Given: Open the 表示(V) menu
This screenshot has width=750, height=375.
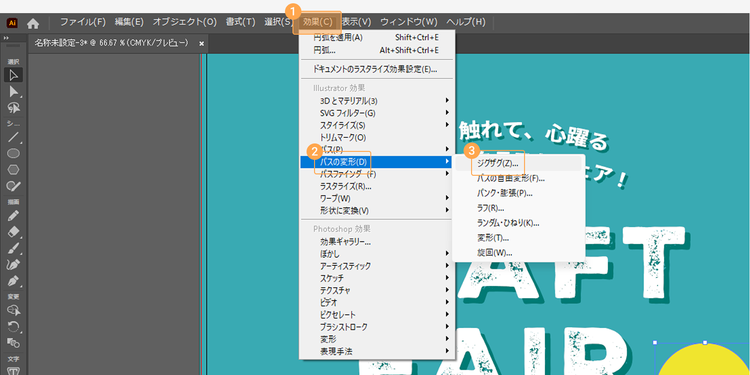Looking at the screenshot, I should (356, 22).
